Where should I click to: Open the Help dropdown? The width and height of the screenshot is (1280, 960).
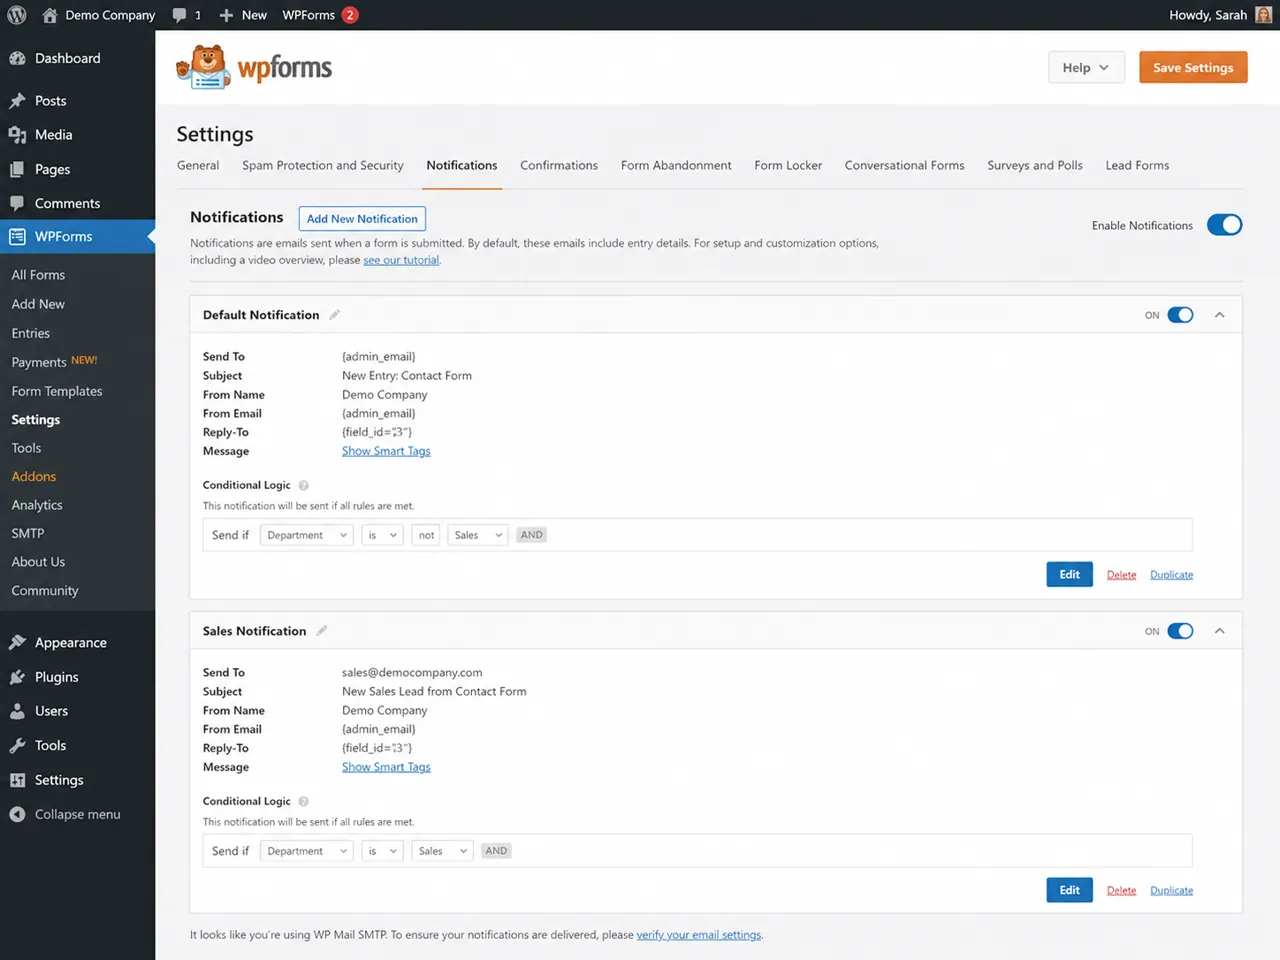1086,68
